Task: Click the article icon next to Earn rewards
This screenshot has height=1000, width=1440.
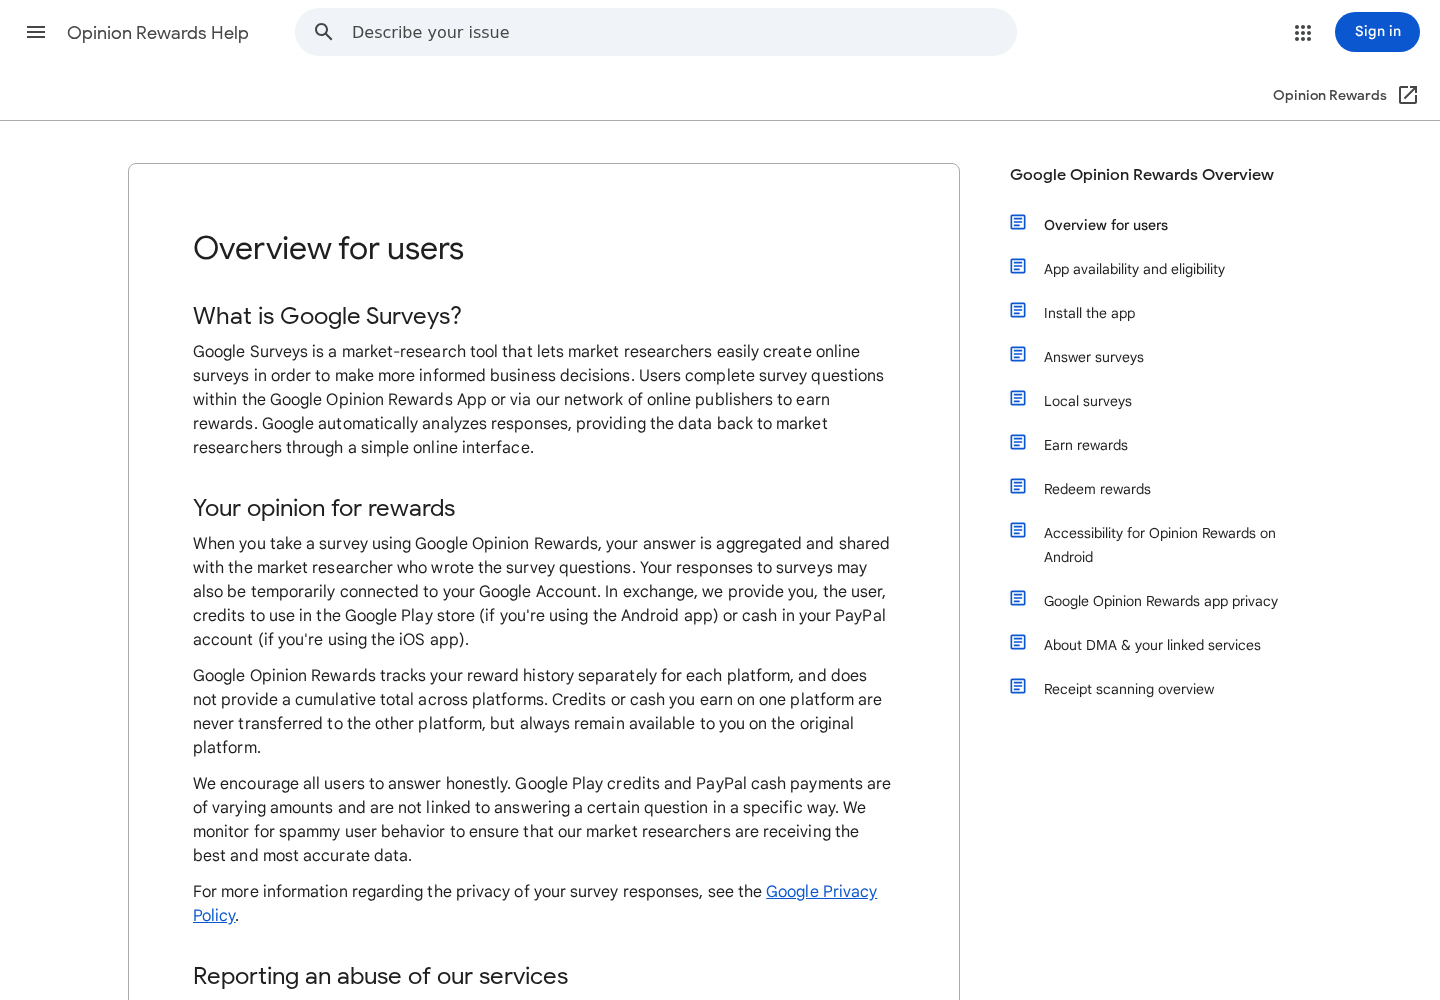Action: pyautogui.click(x=1018, y=442)
